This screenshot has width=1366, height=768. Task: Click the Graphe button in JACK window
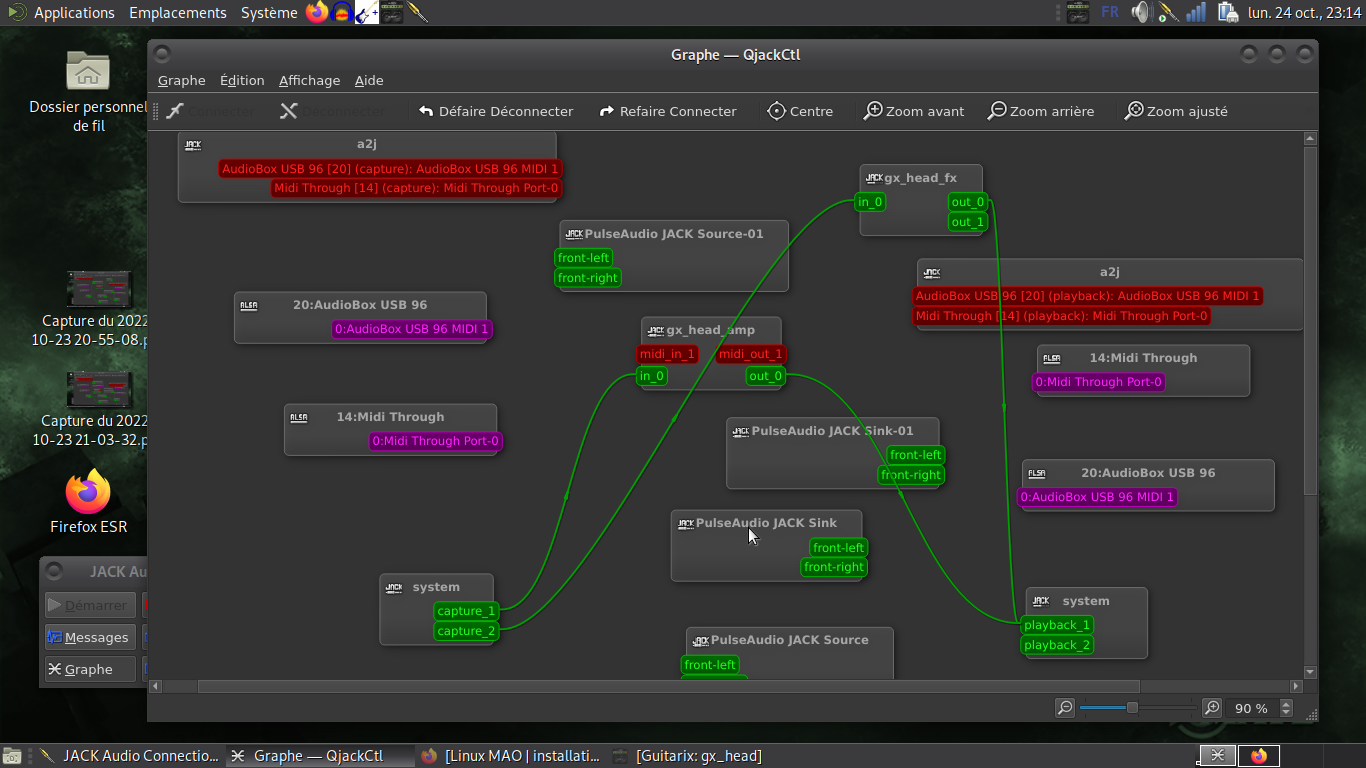coord(90,669)
